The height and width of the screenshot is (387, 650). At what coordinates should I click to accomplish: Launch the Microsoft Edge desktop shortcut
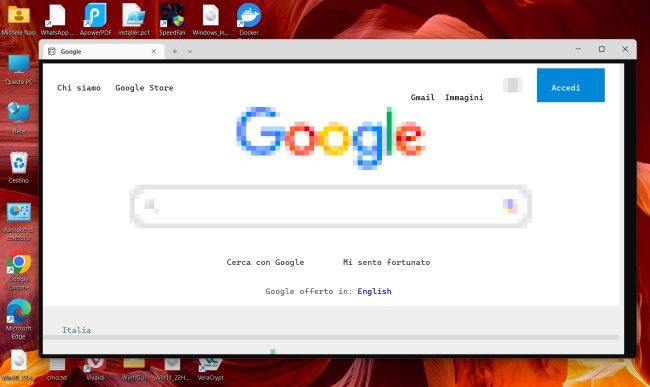[x=19, y=320]
